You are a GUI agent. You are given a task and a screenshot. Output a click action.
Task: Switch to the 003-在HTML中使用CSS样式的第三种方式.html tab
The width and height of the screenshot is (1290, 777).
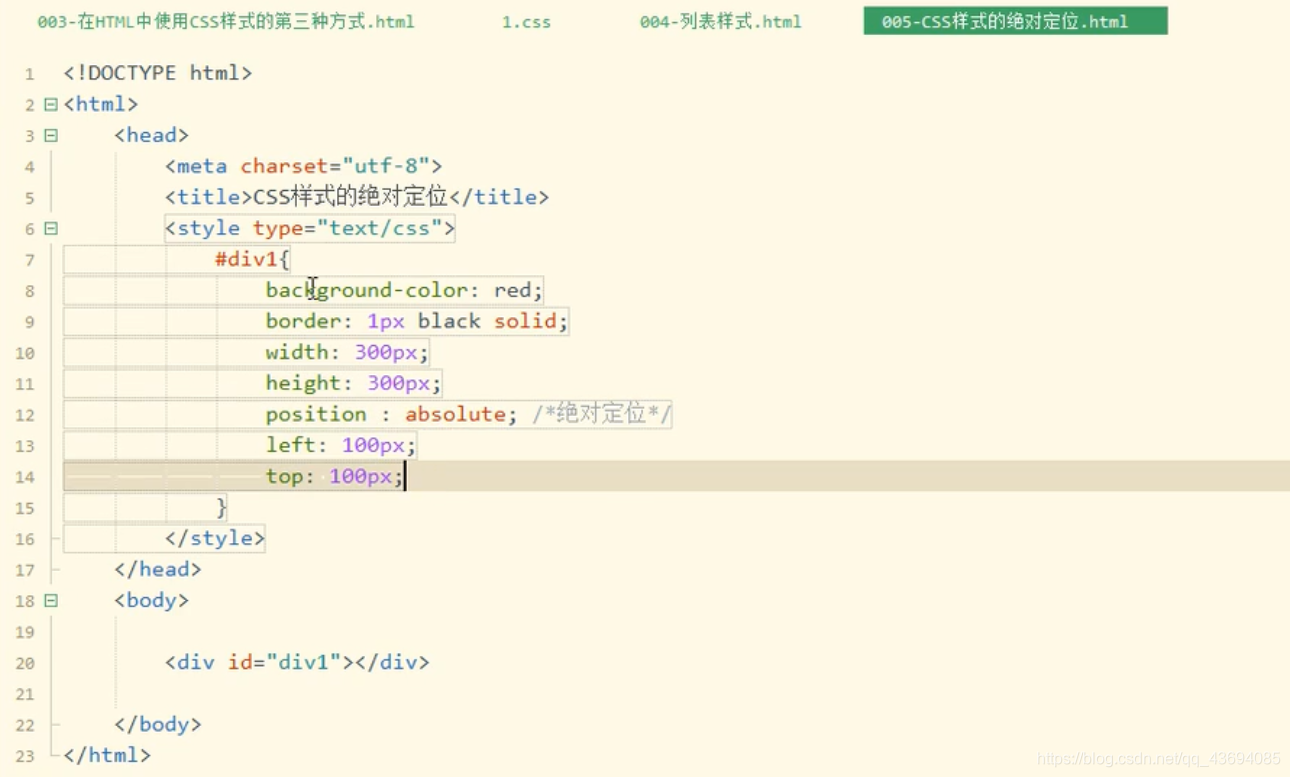click(226, 21)
